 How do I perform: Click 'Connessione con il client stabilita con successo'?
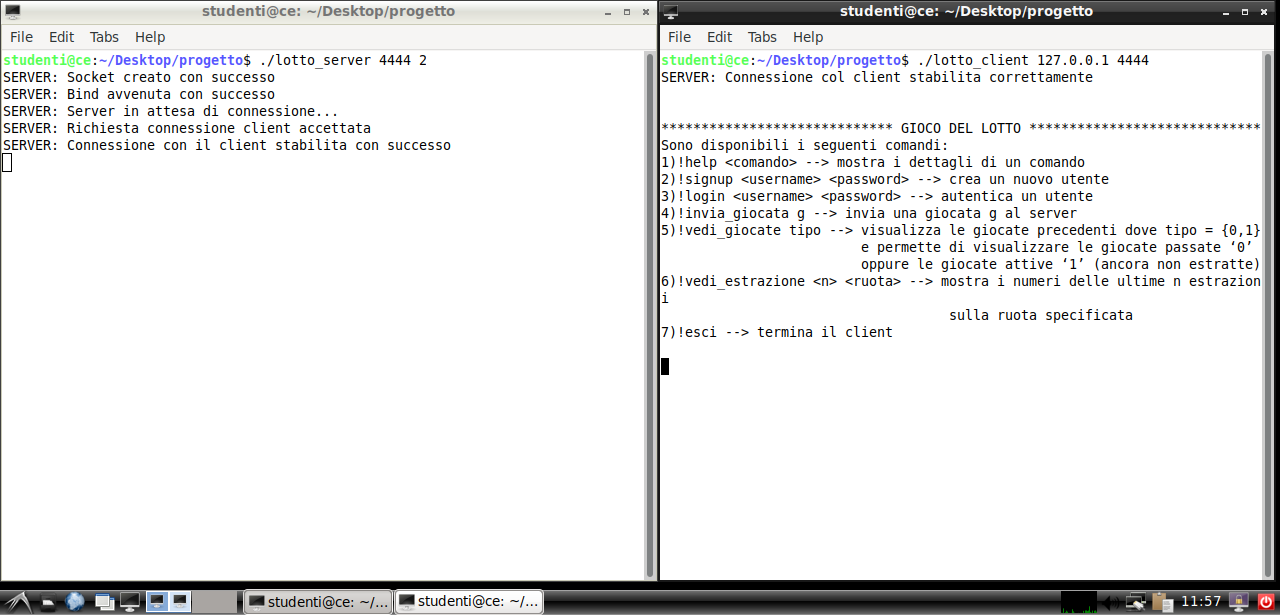[227, 145]
